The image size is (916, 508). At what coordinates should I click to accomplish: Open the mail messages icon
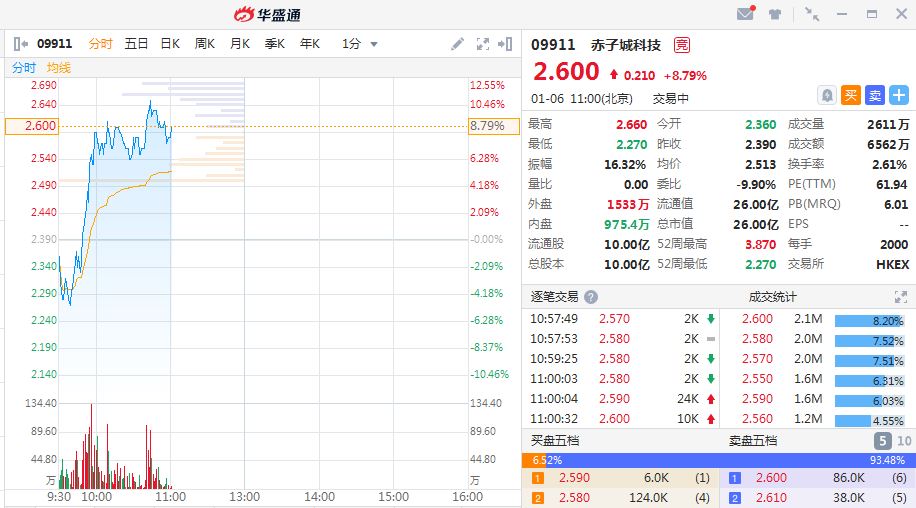pyautogui.click(x=745, y=13)
